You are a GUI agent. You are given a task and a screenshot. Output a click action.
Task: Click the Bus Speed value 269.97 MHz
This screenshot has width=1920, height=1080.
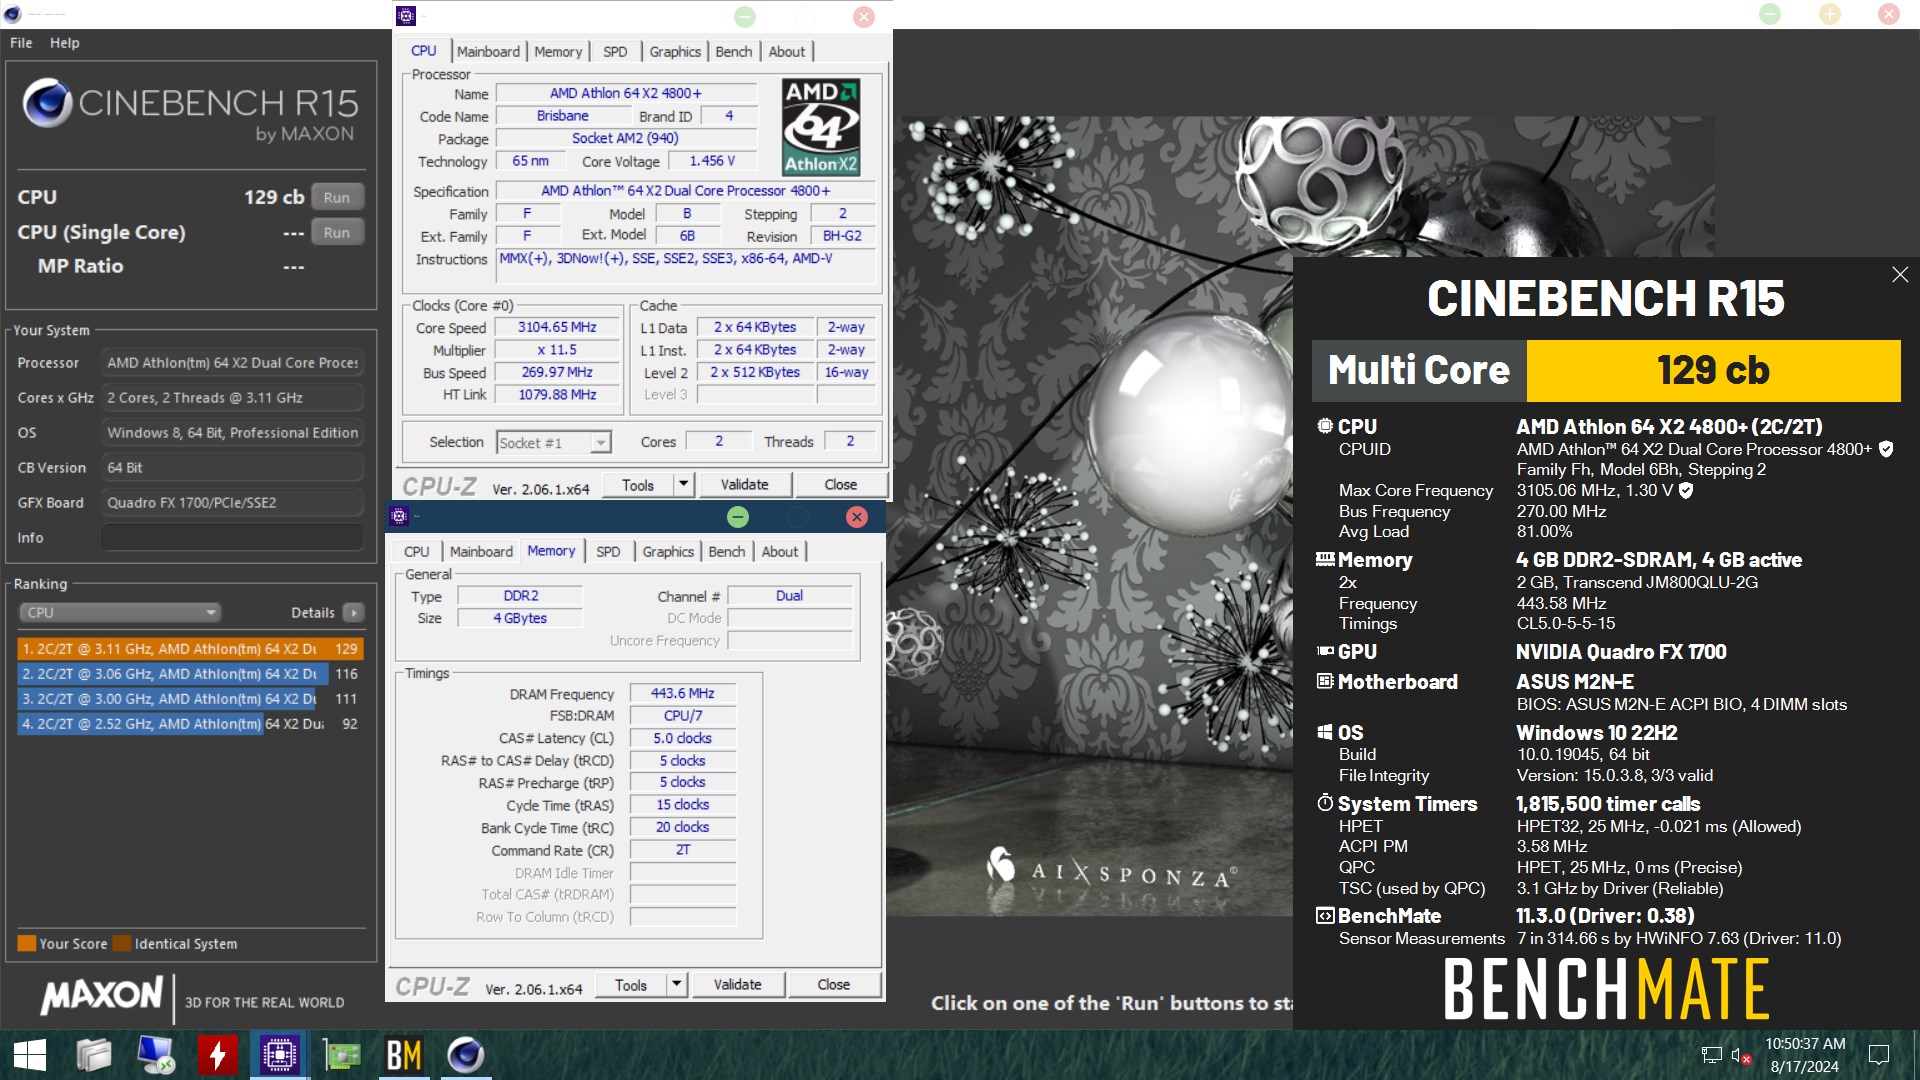pyautogui.click(x=557, y=372)
